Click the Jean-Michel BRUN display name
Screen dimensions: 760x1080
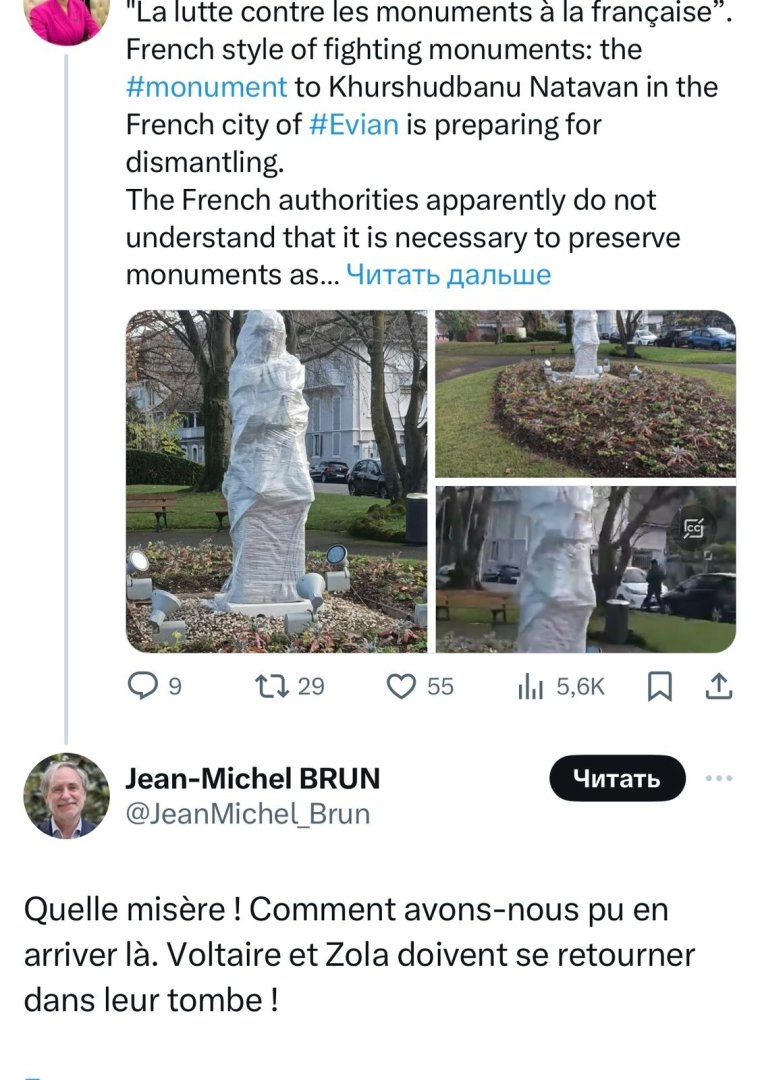coord(253,779)
